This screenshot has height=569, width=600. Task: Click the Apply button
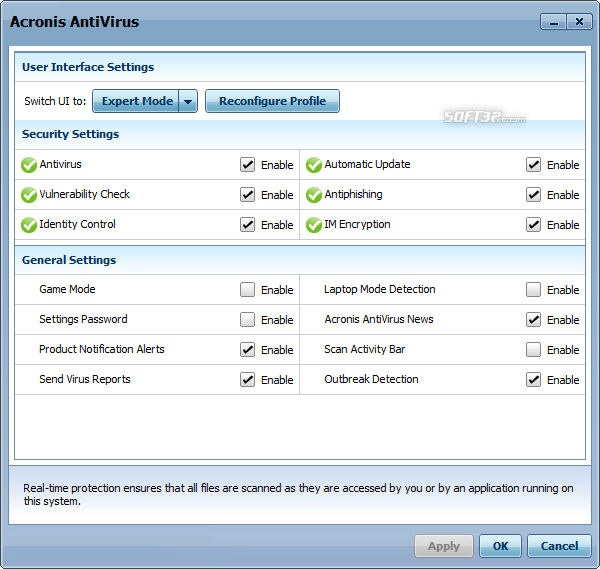pyautogui.click(x=444, y=546)
